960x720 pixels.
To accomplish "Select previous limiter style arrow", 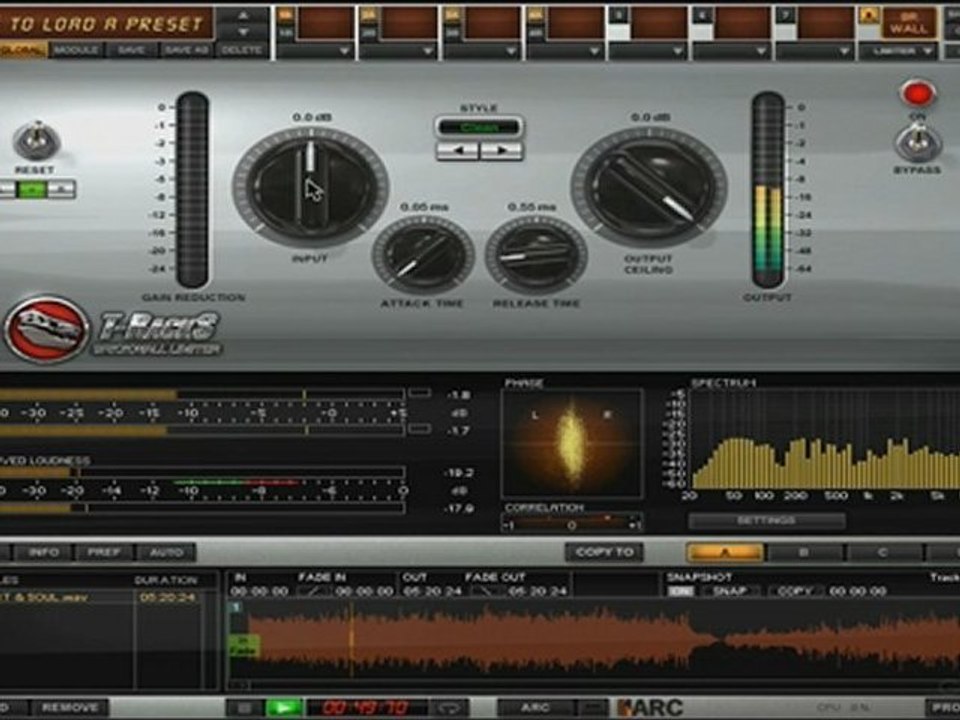I will [457, 151].
